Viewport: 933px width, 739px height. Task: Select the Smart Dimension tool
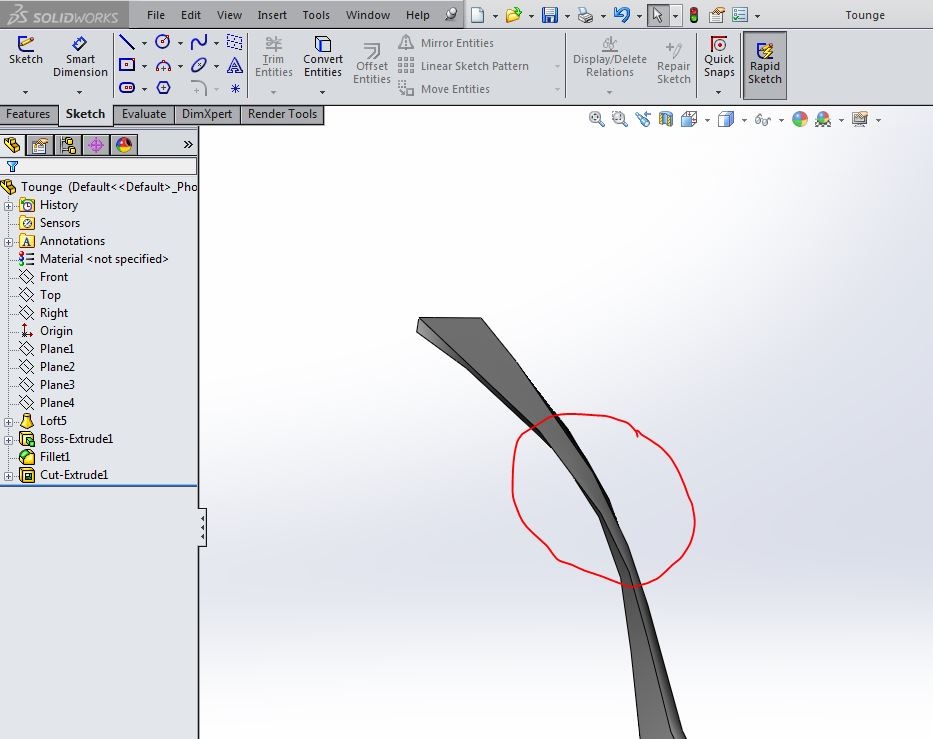(x=80, y=57)
